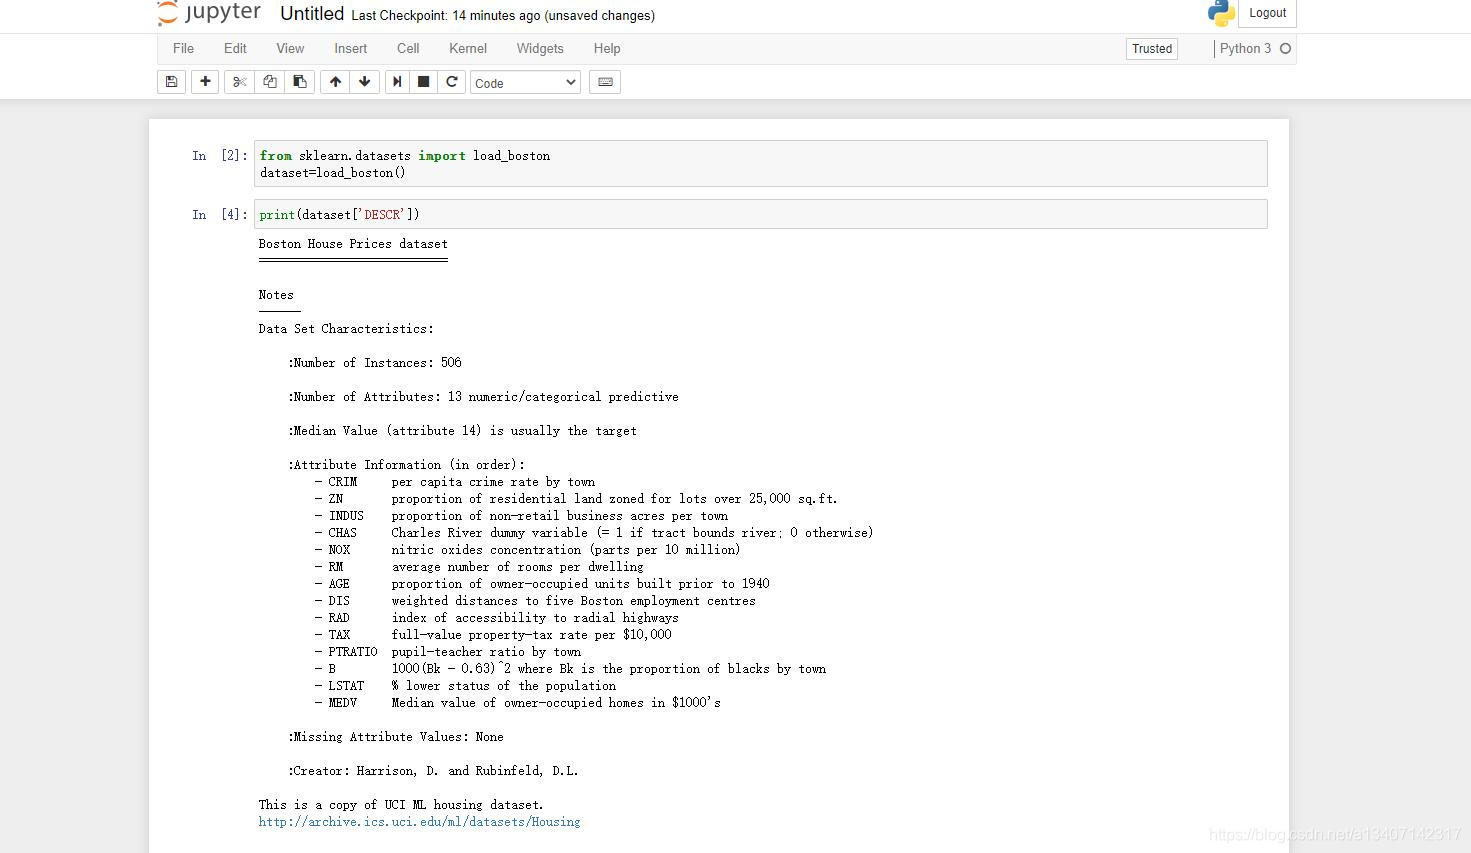
Task: Insert a cell below with the plus icon
Action: (x=205, y=82)
